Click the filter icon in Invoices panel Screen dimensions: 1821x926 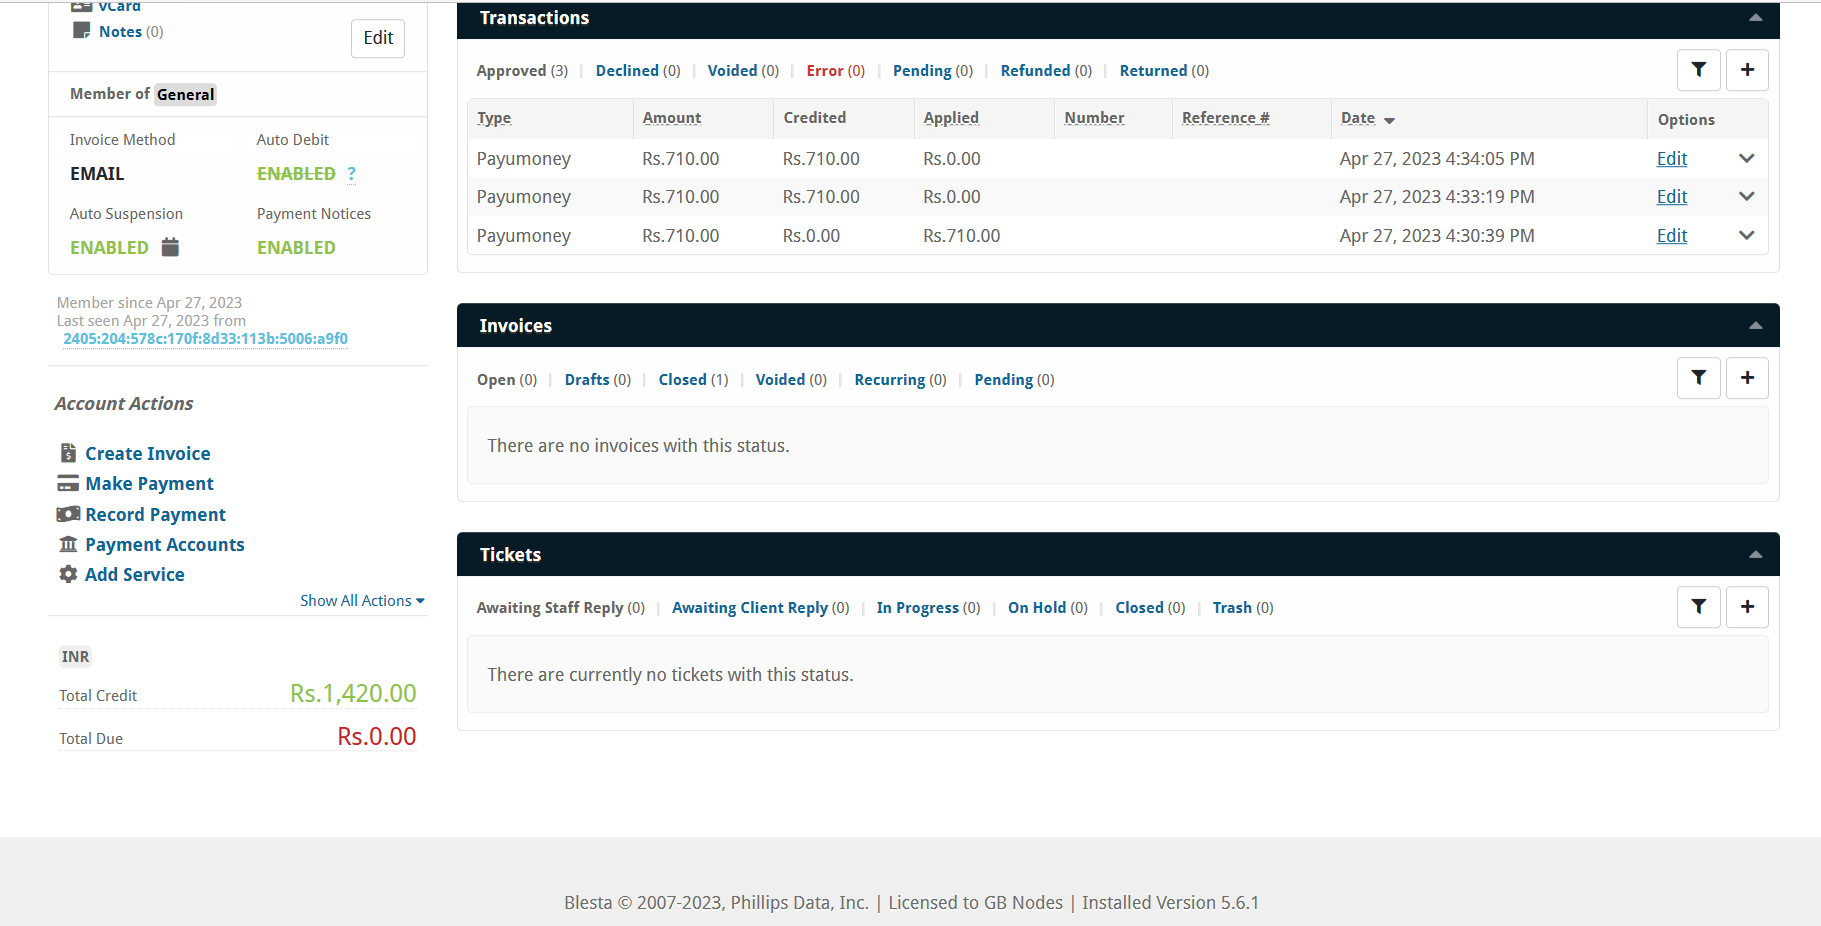(1698, 378)
